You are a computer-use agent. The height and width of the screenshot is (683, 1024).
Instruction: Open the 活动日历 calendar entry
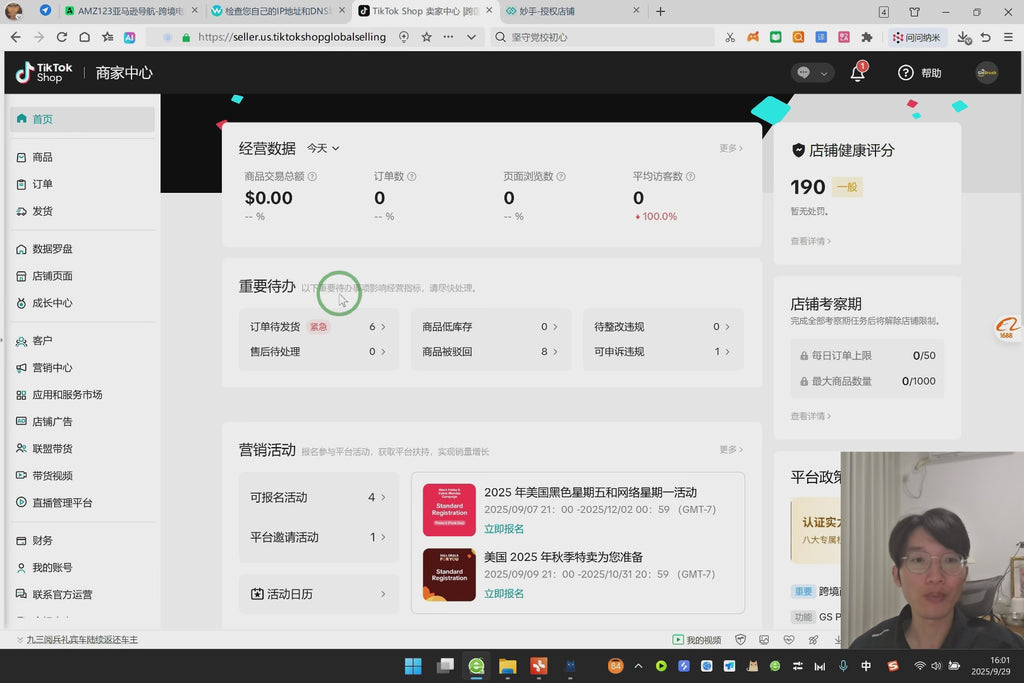318,594
